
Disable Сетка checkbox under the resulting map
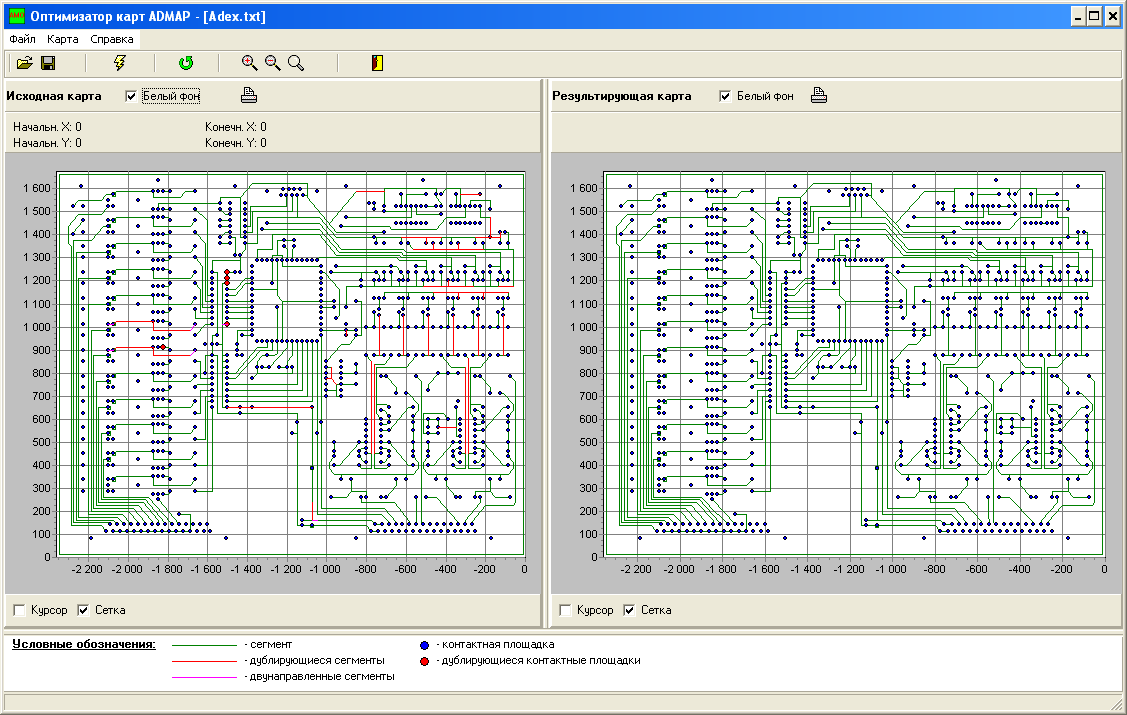pyautogui.click(x=629, y=610)
